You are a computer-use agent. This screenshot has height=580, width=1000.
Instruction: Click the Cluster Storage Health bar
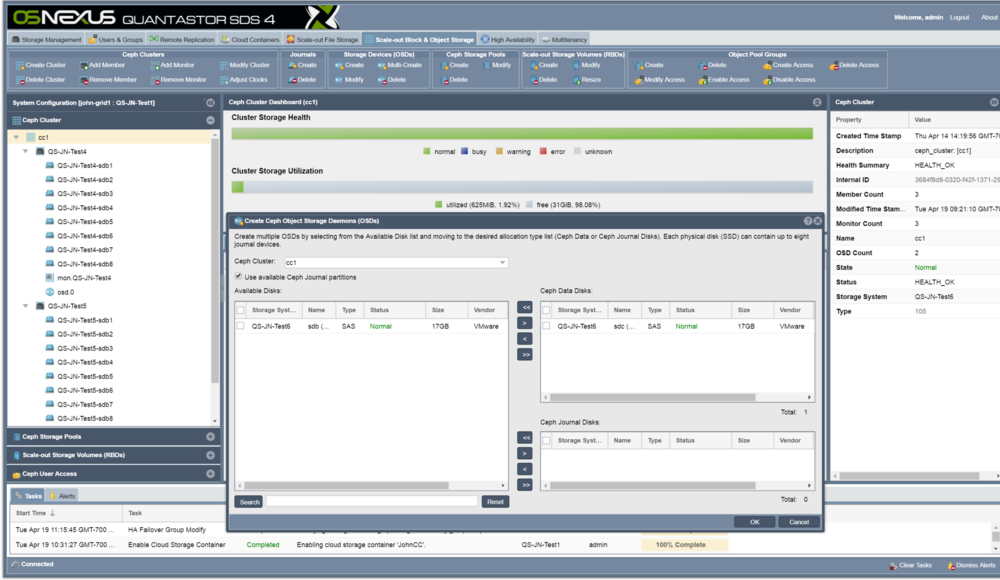pos(522,133)
